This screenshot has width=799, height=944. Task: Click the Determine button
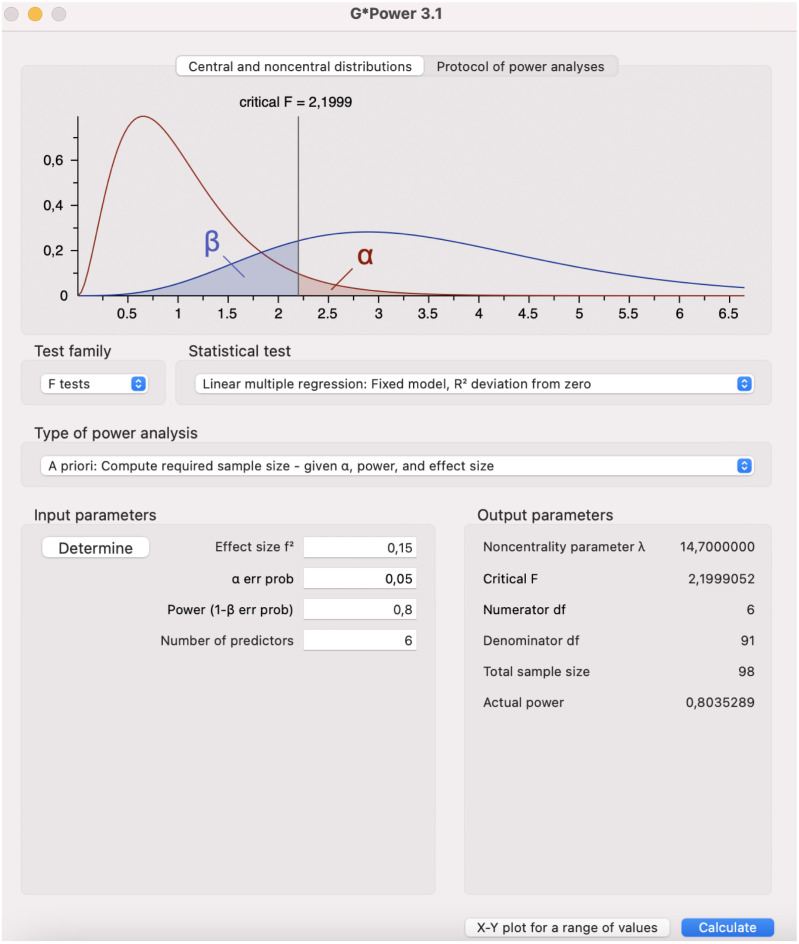[95, 548]
